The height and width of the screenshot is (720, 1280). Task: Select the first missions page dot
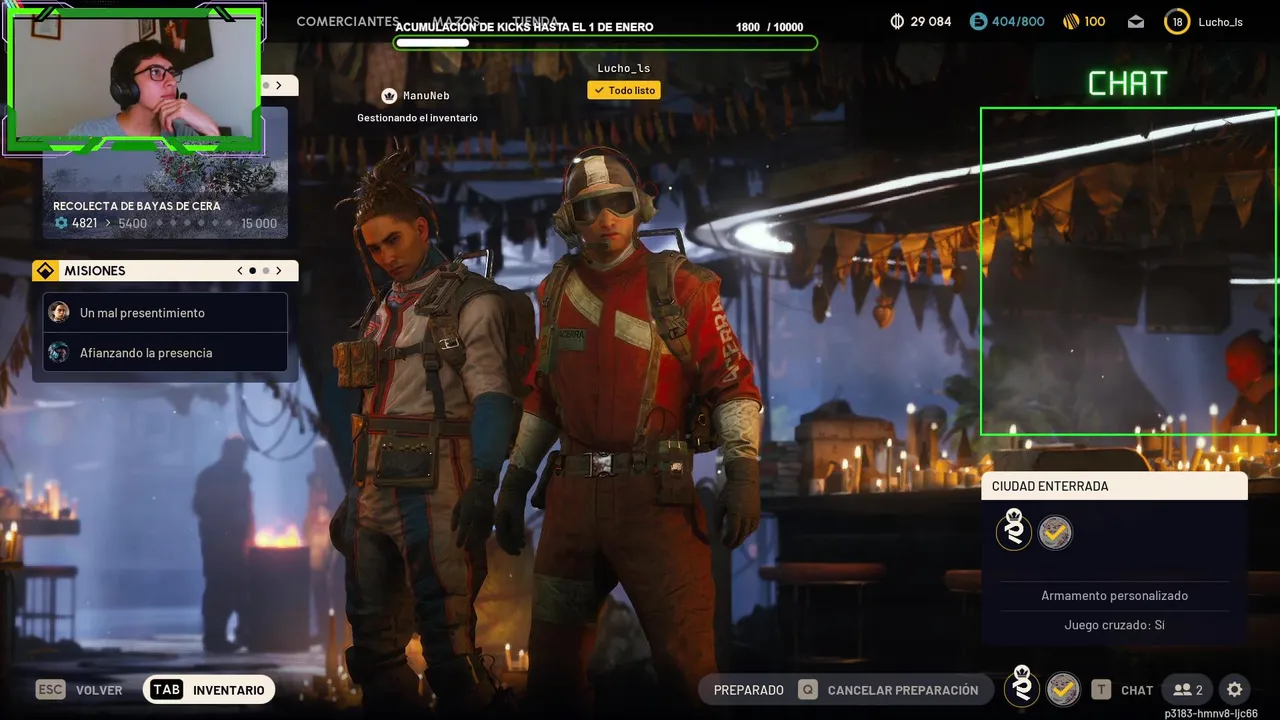pos(253,271)
